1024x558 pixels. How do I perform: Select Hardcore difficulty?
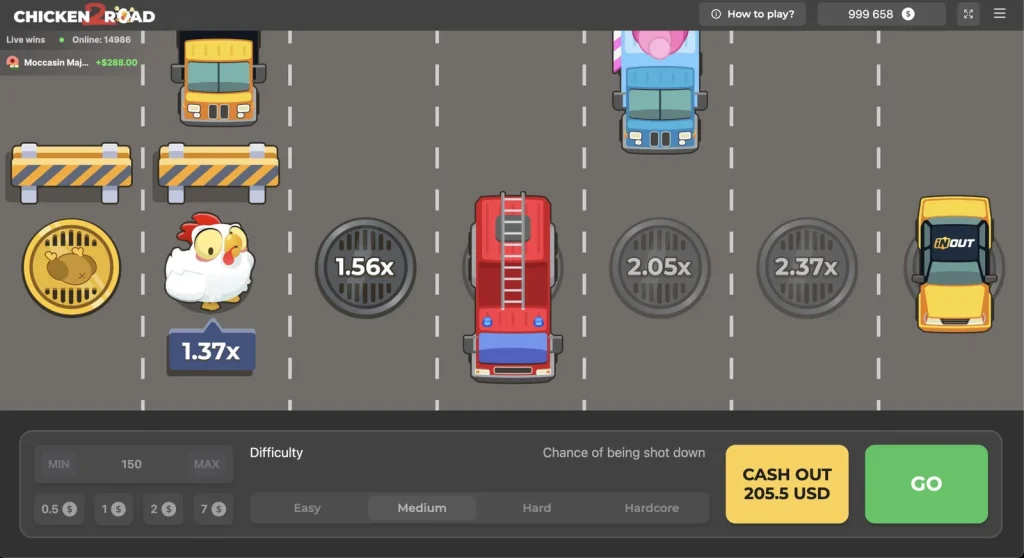pos(651,508)
